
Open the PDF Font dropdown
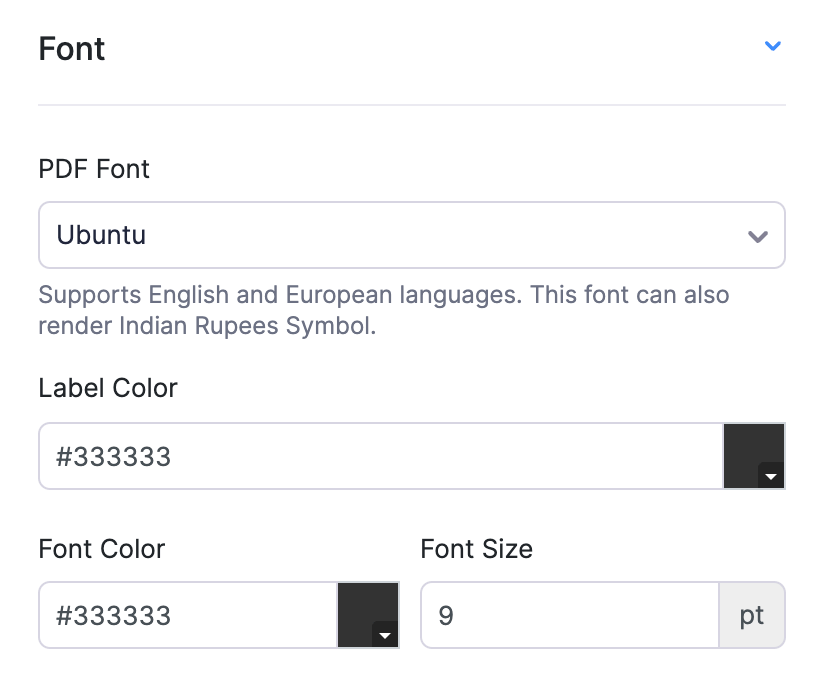(x=411, y=236)
